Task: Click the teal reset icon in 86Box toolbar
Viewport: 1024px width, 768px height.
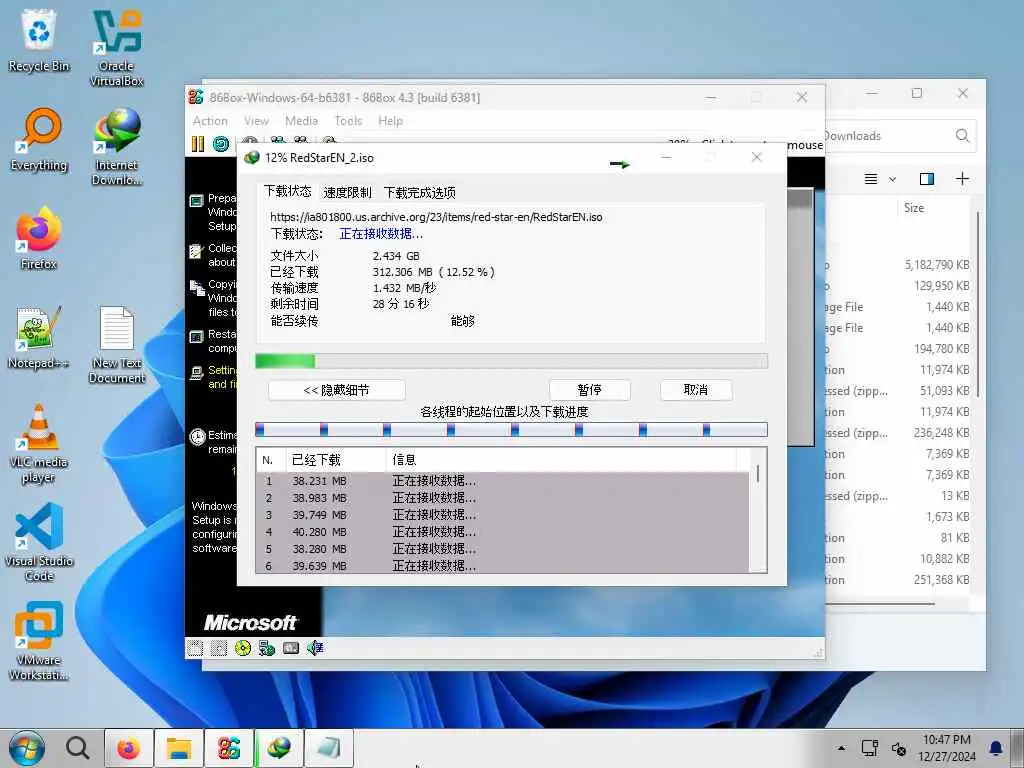Action: coord(221,144)
